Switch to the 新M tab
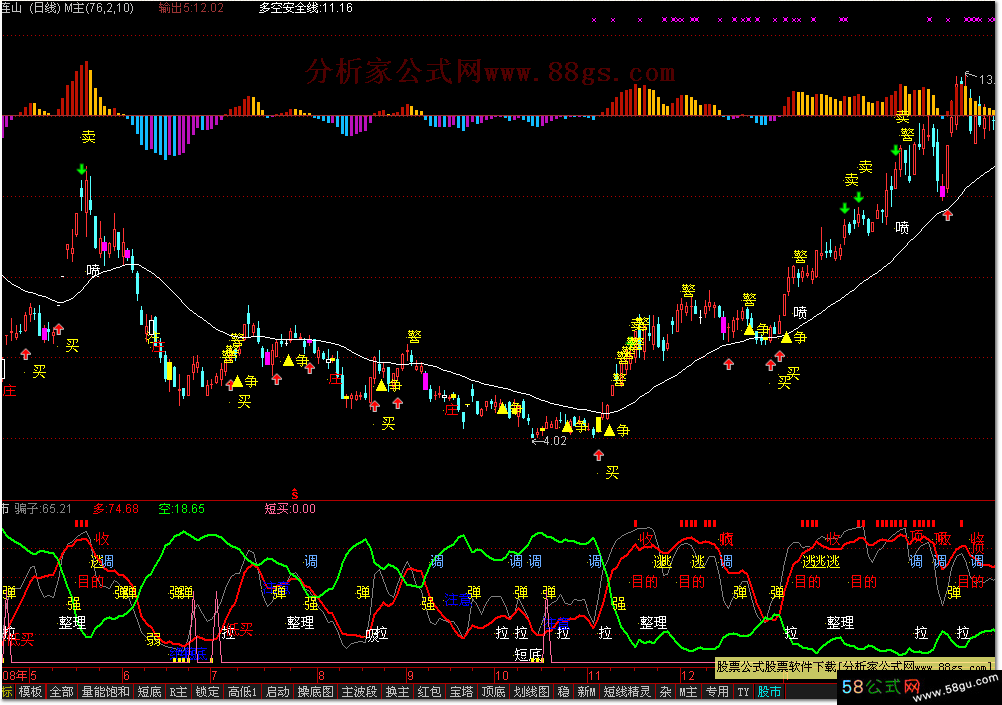 coord(586,692)
